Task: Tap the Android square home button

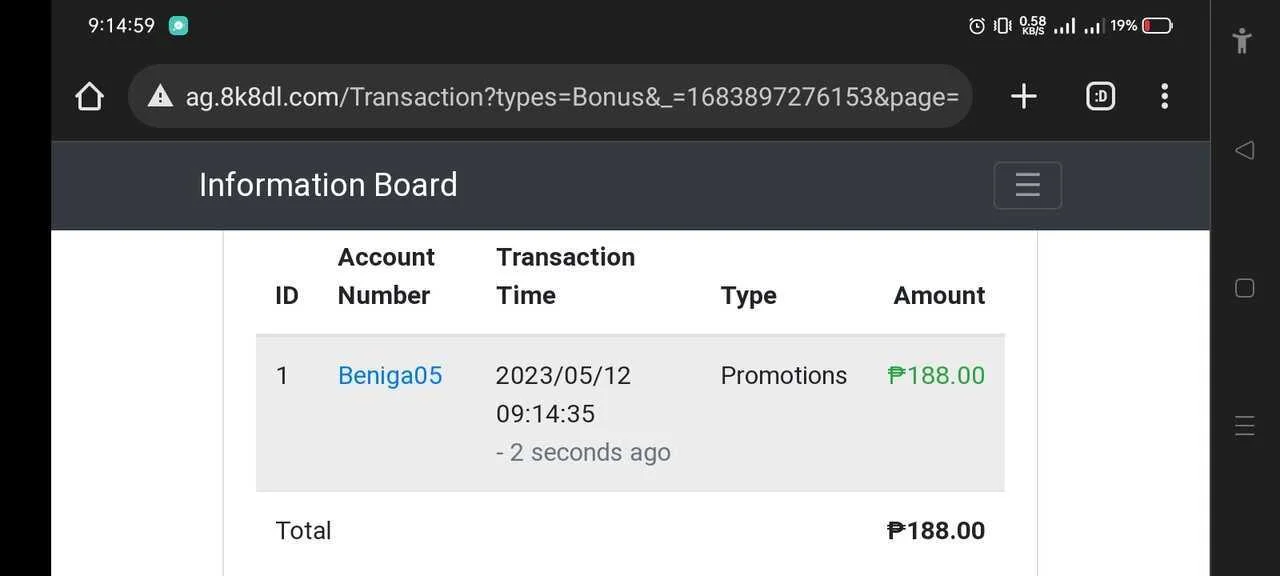Action: point(1244,288)
